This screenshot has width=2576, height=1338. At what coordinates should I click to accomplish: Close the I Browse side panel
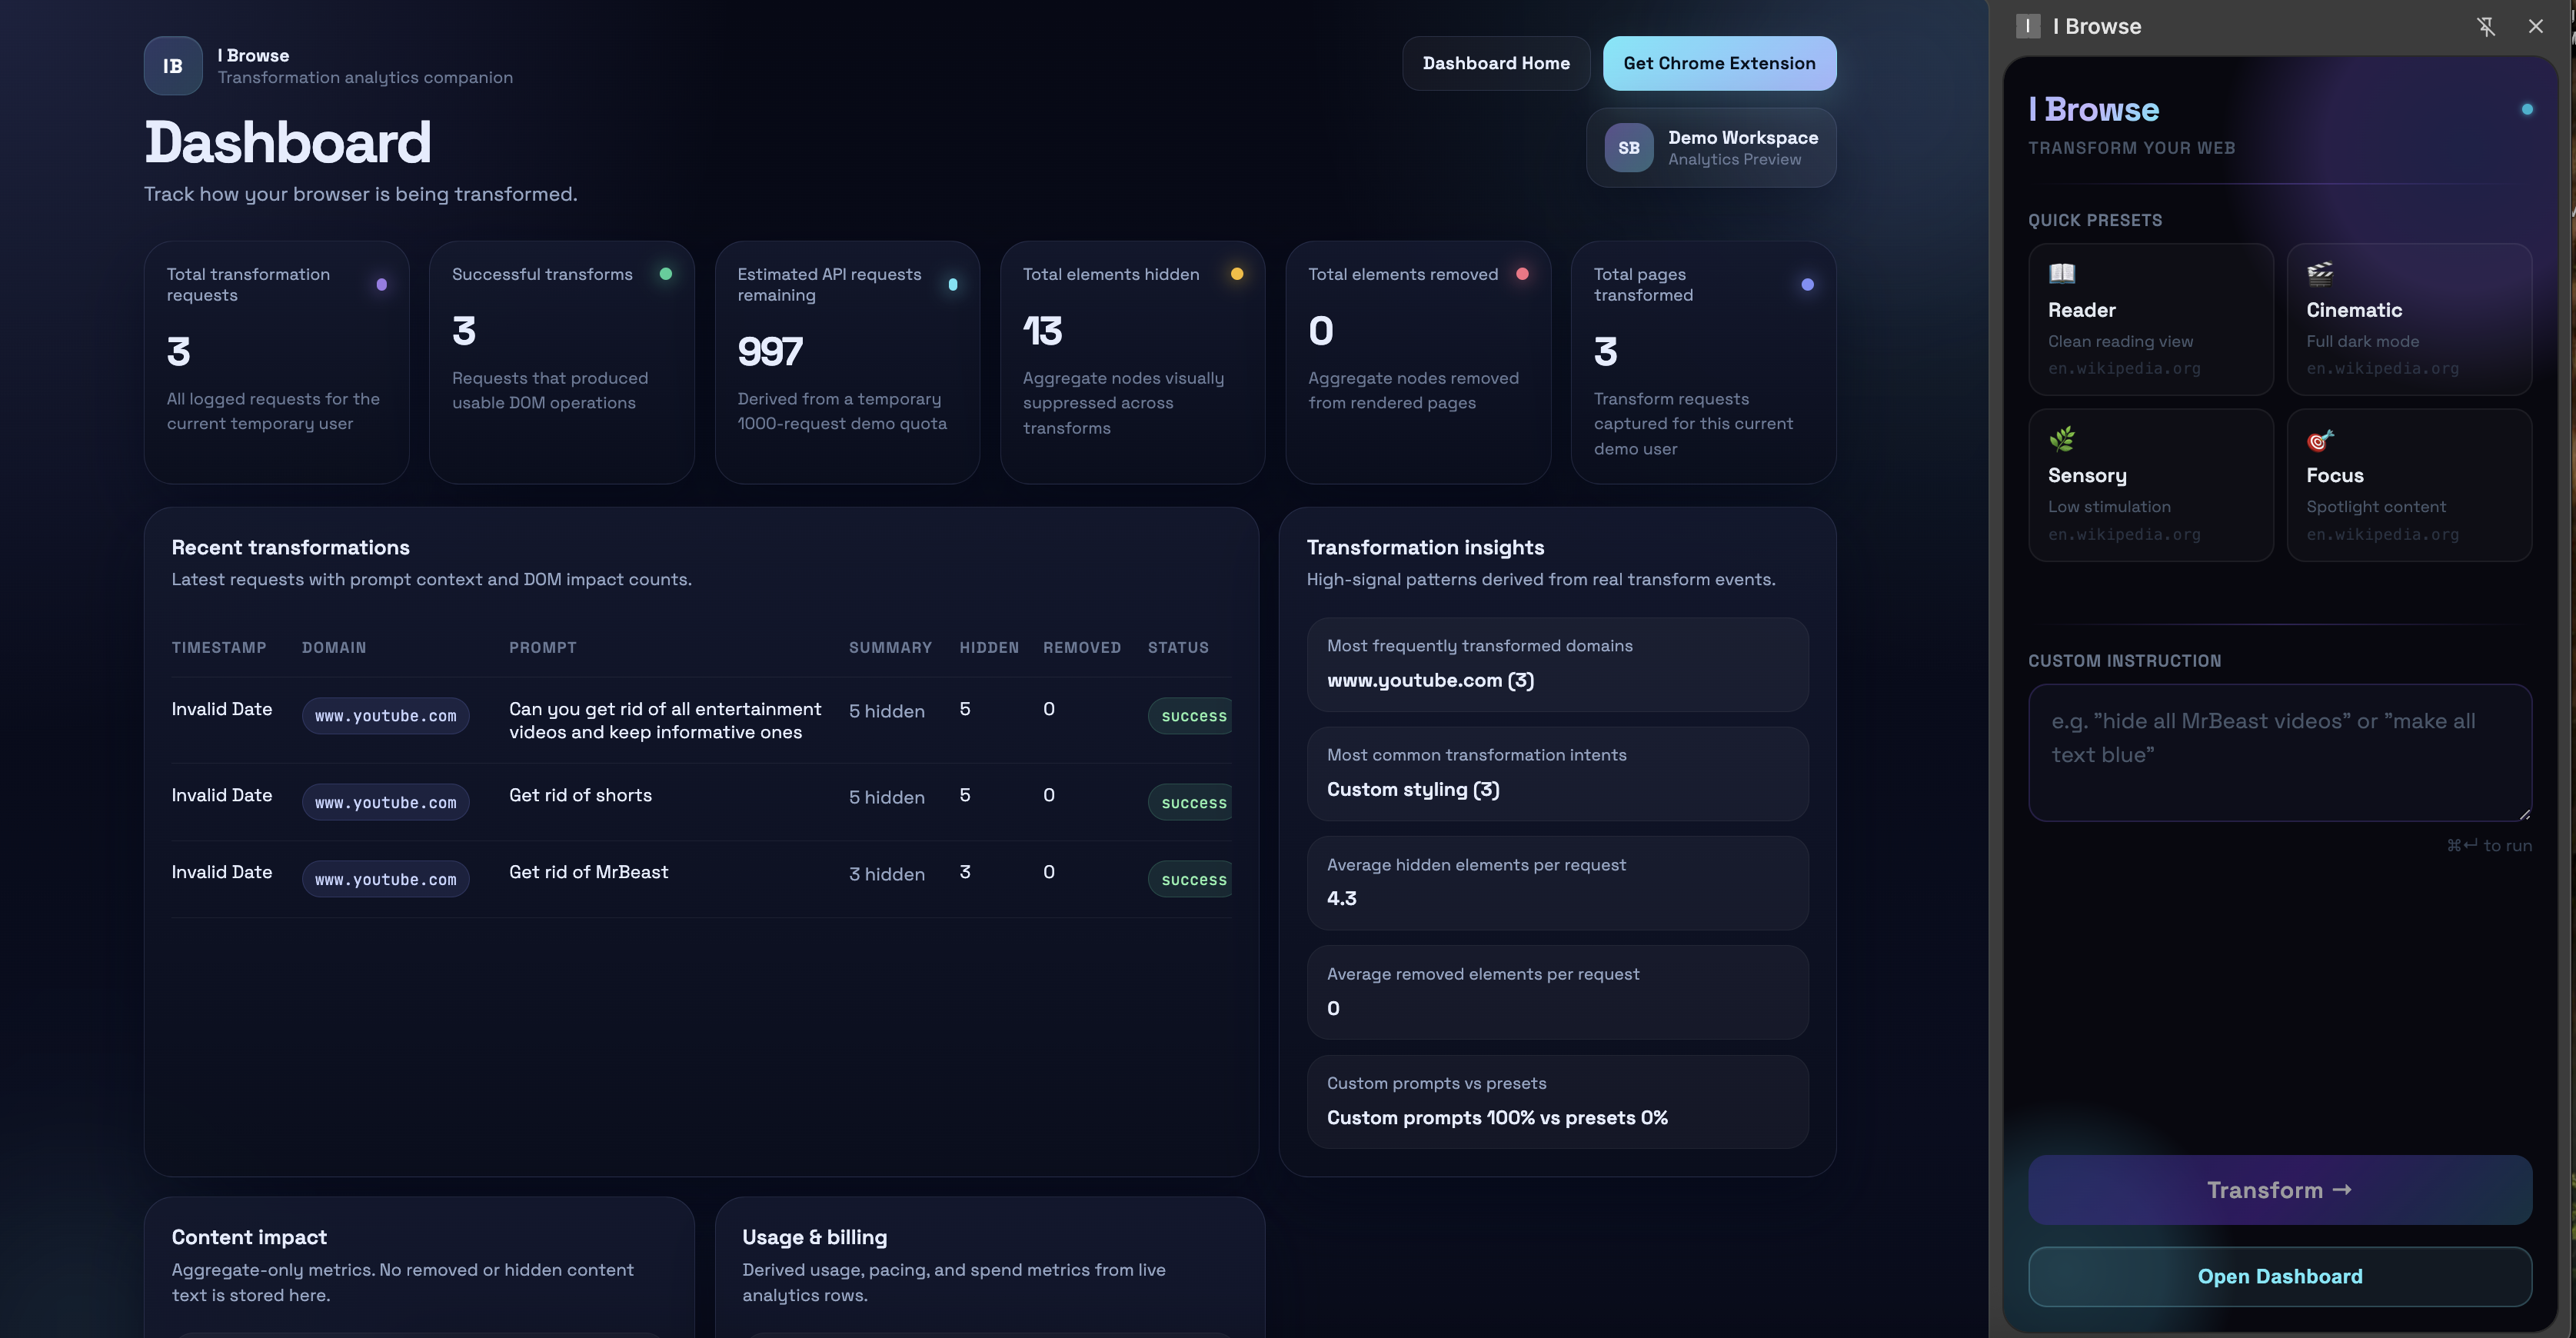[2535, 27]
